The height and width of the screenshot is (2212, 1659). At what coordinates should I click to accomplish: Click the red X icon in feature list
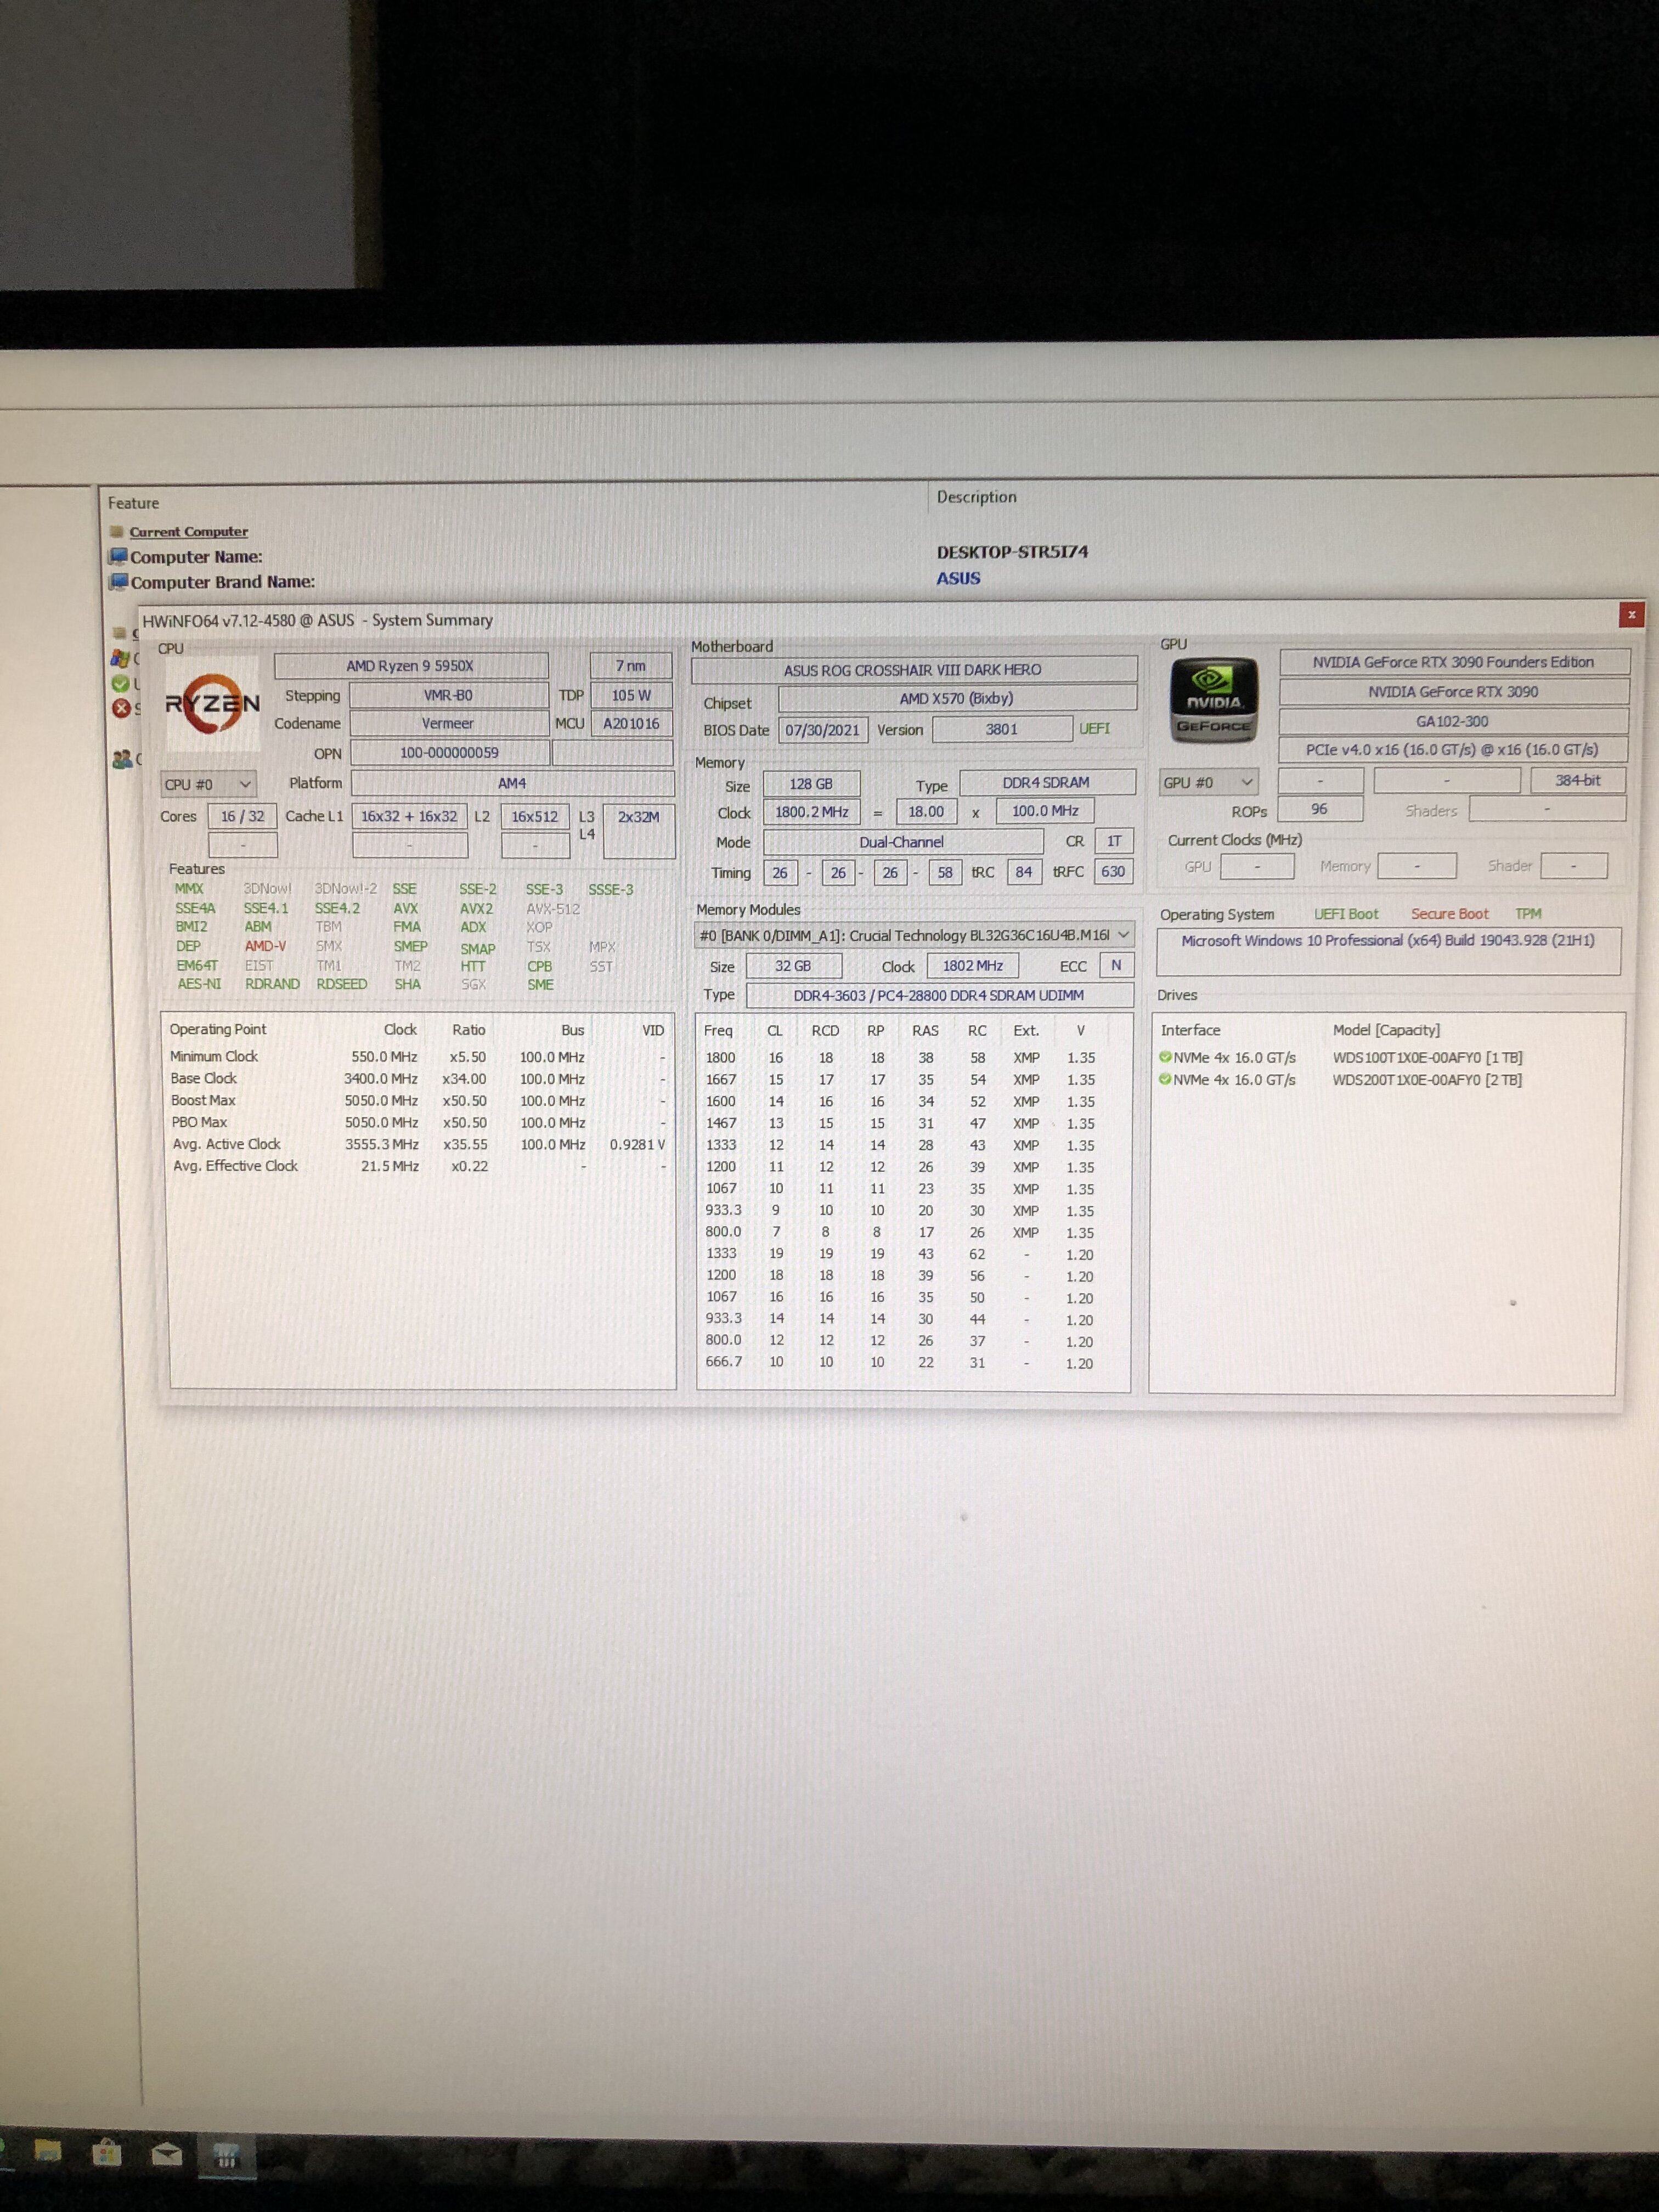pyautogui.click(x=121, y=708)
